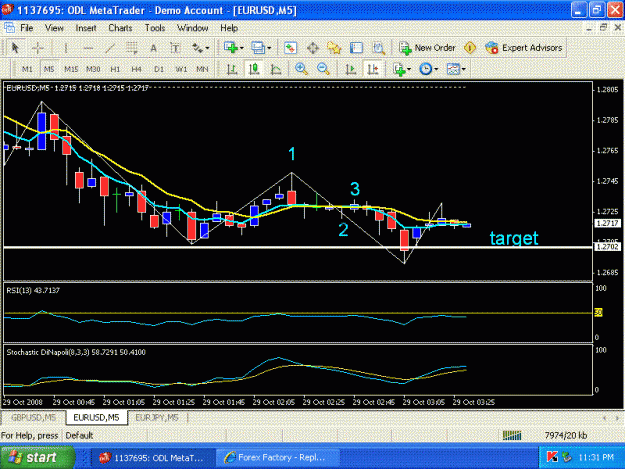Viewport: 625px width, 469px height.
Task: Open the Help menu
Action: pyautogui.click(x=229, y=28)
